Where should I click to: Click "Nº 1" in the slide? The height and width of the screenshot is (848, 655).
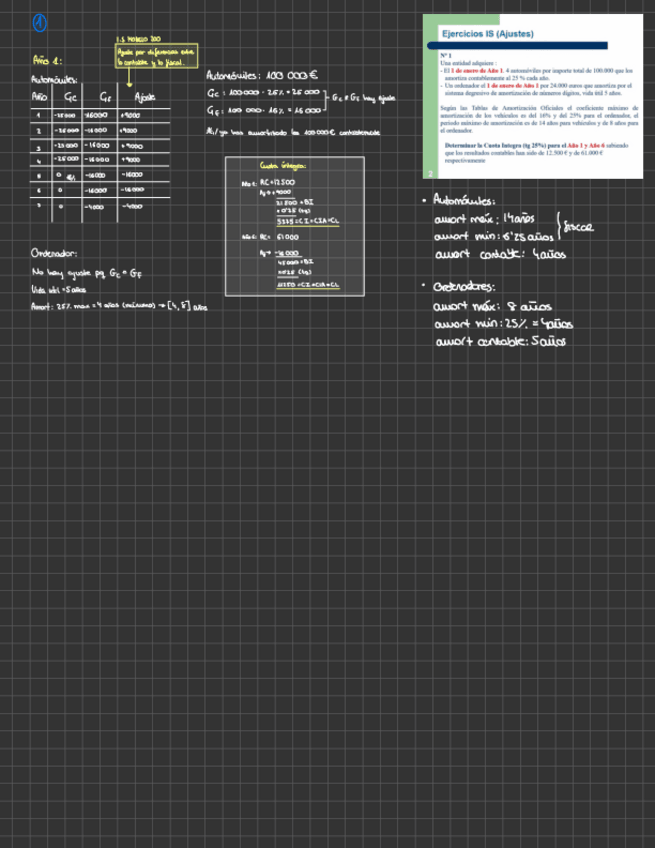point(446,56)
